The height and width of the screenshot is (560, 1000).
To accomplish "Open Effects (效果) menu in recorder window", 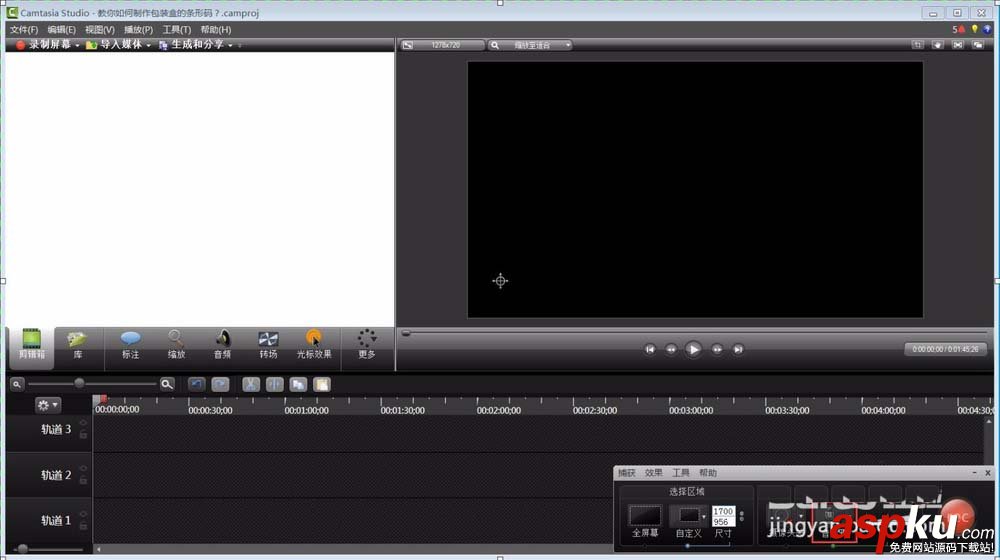I will coord(654,473).
